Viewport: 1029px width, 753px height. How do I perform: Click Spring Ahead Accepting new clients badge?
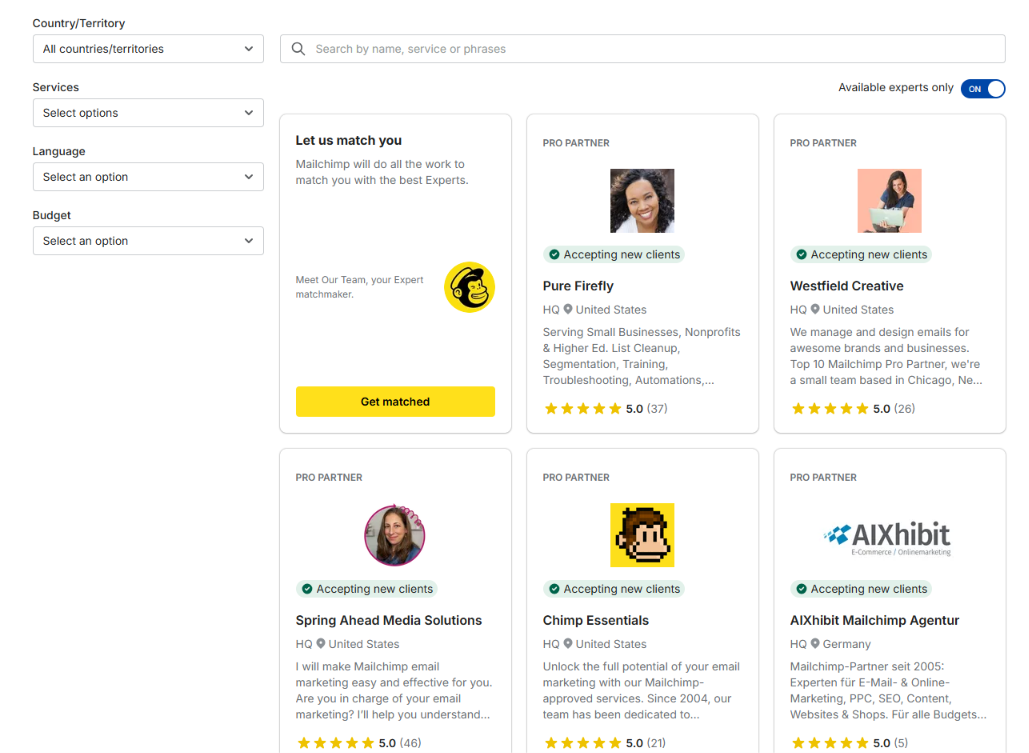click(367, 589)
